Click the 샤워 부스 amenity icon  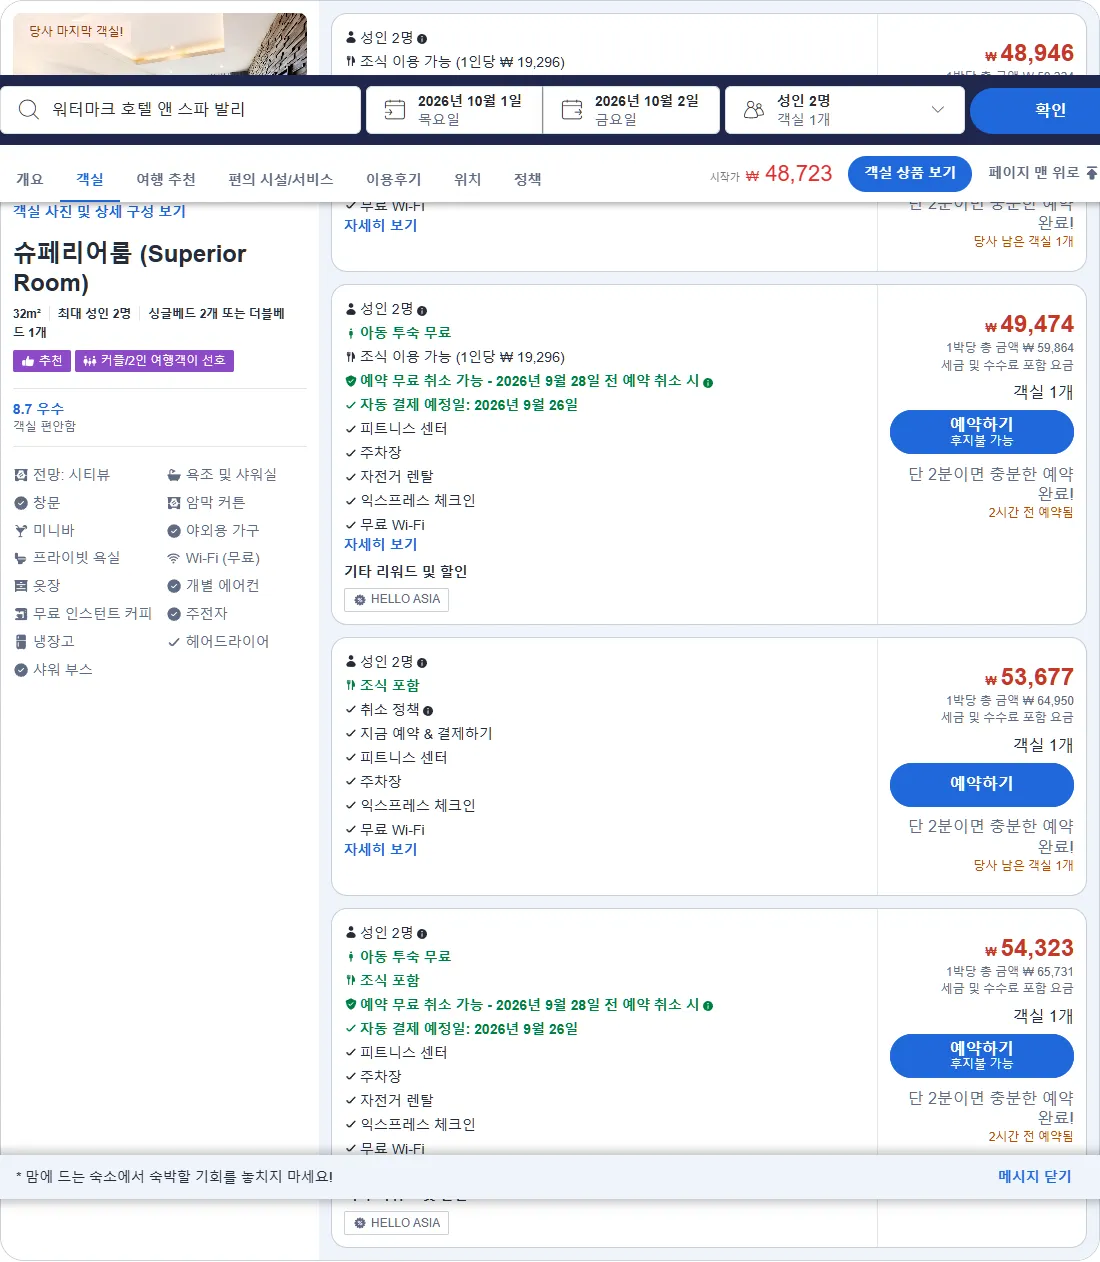coord(21,670)
